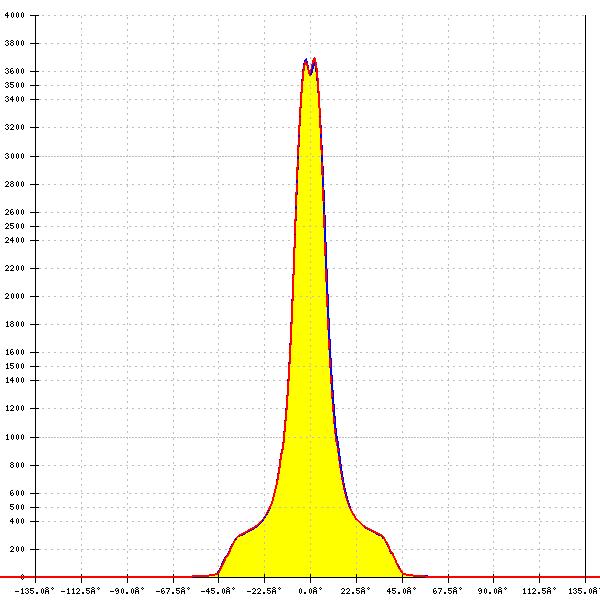Select the positive 22.5° x-axis label
This screenshot has width=600, height=600.
[x=356, y=591]
